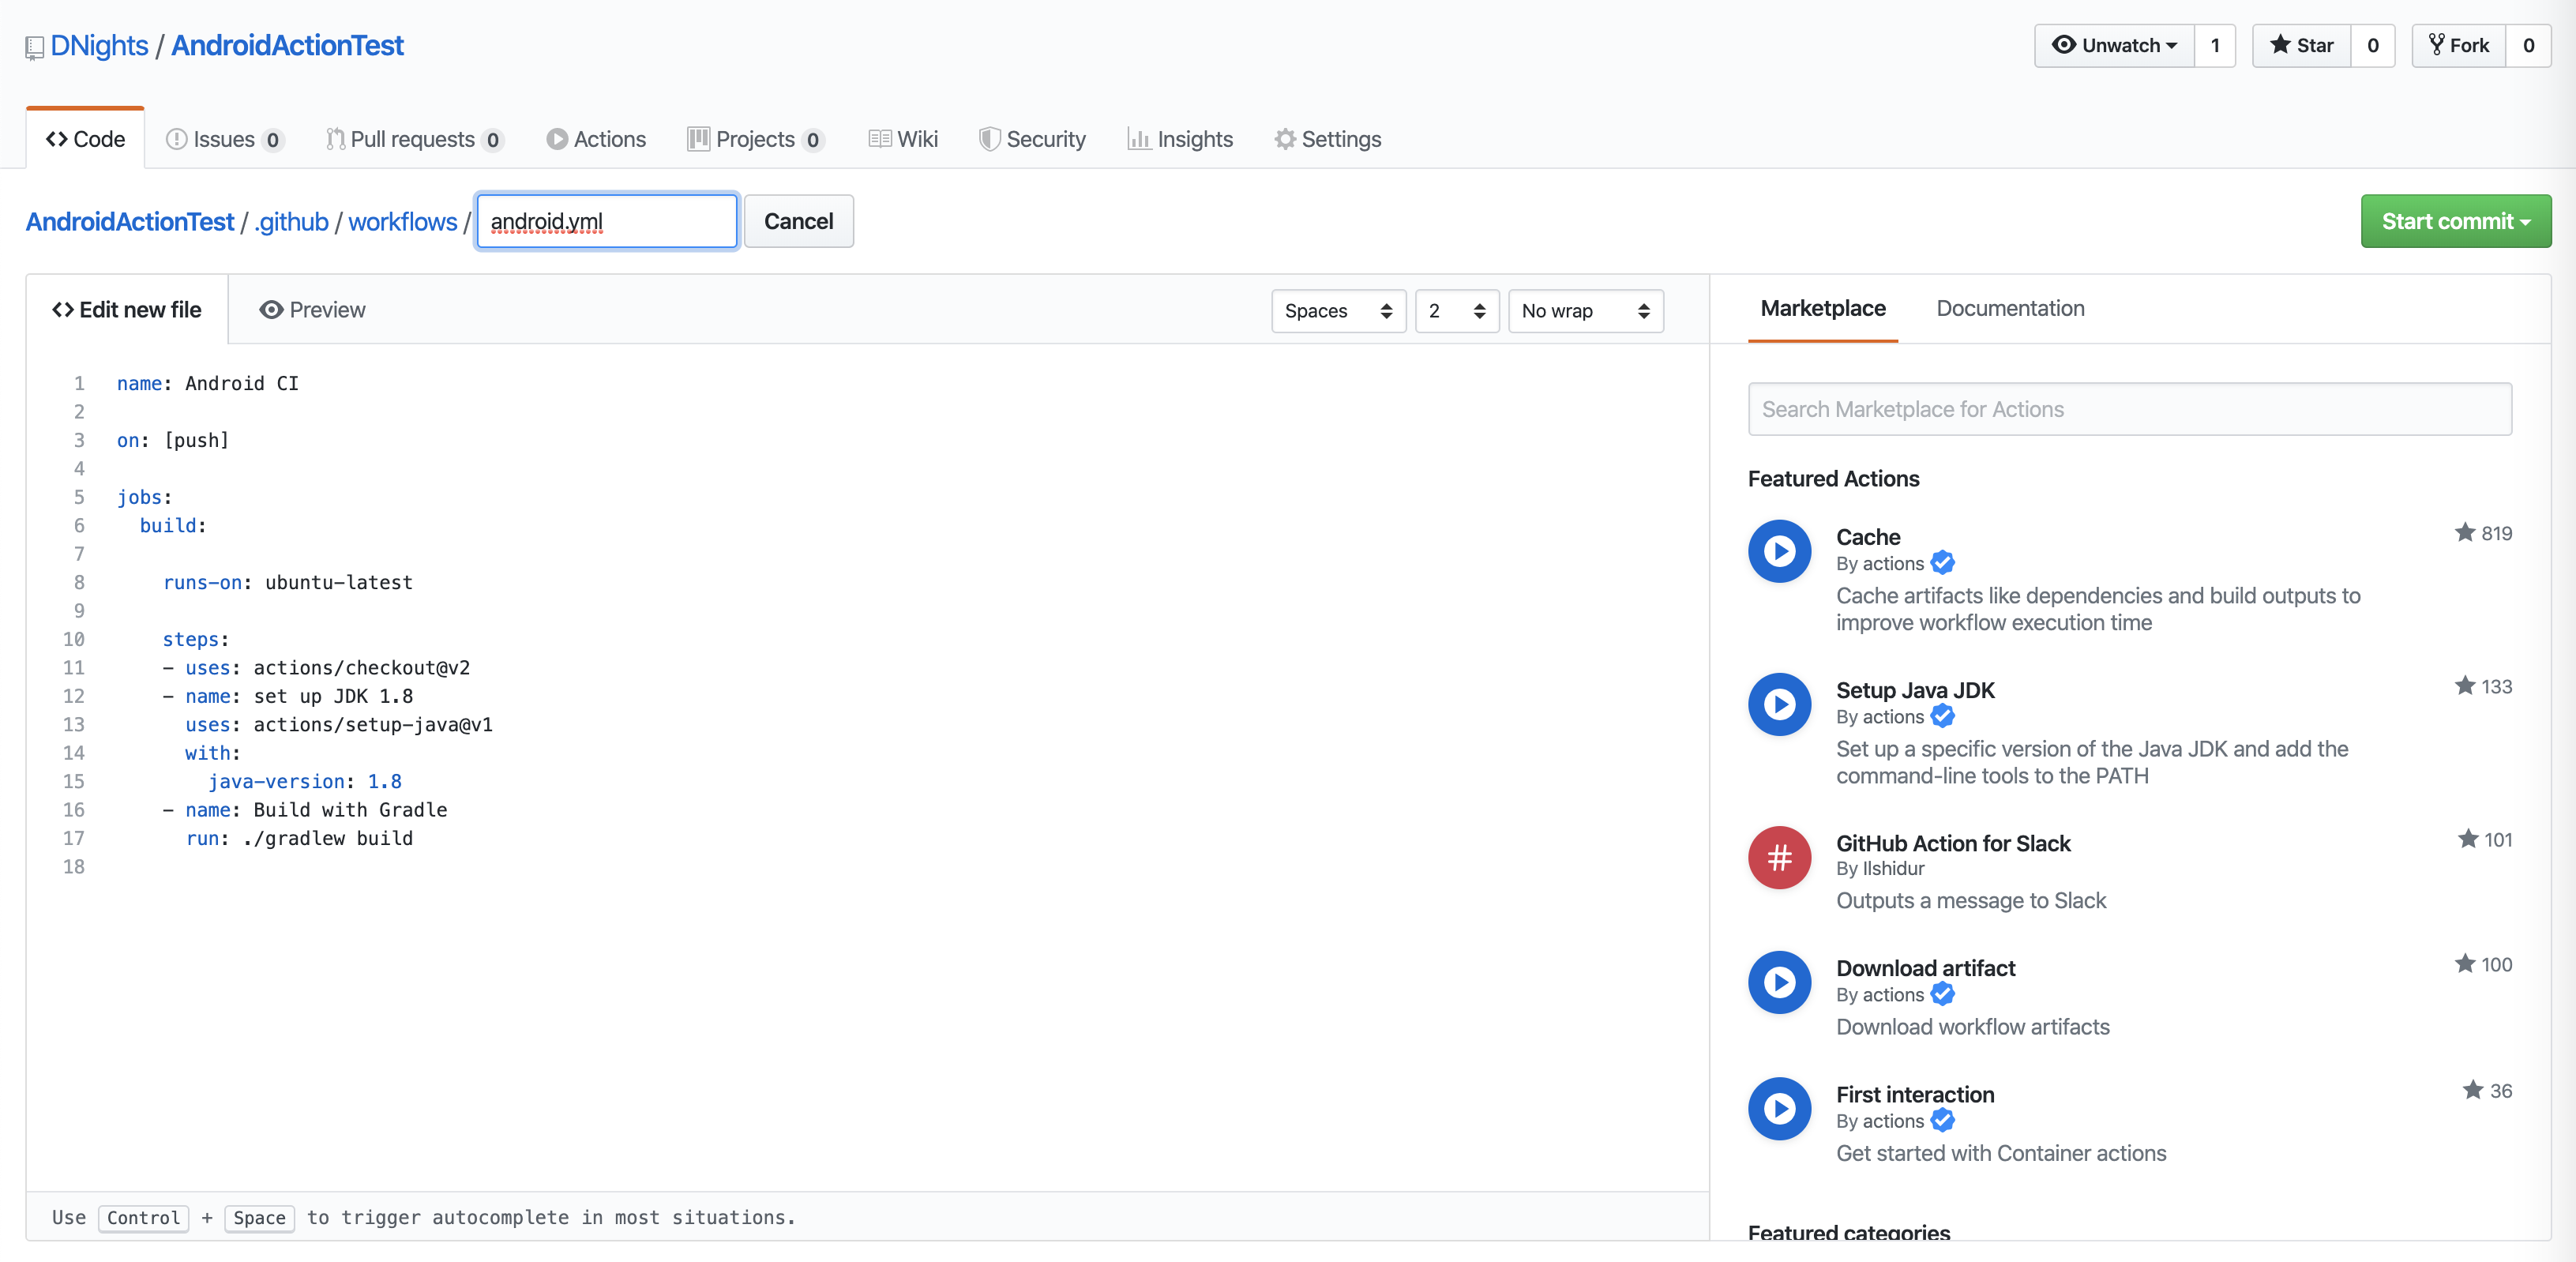Switch to the Preview tab

click(x=312, y=310)
